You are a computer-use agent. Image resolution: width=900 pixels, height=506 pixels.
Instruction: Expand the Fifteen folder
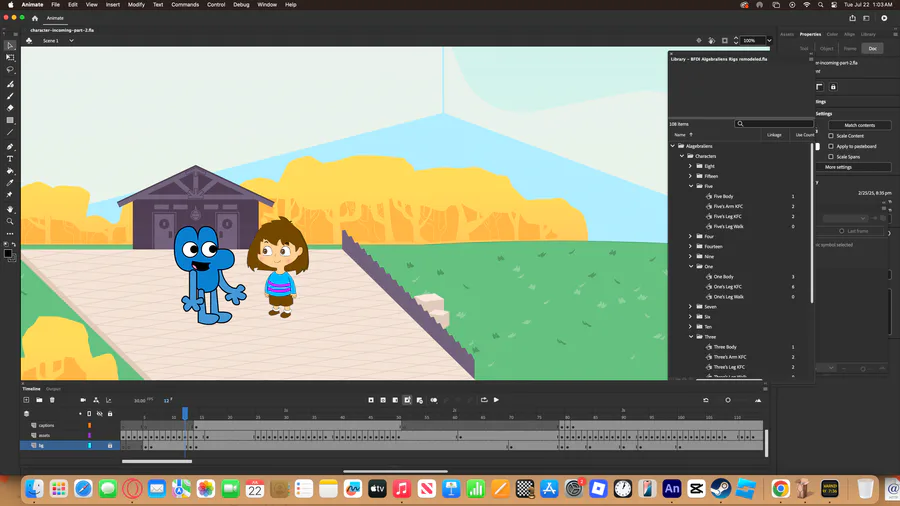point(690,176)
